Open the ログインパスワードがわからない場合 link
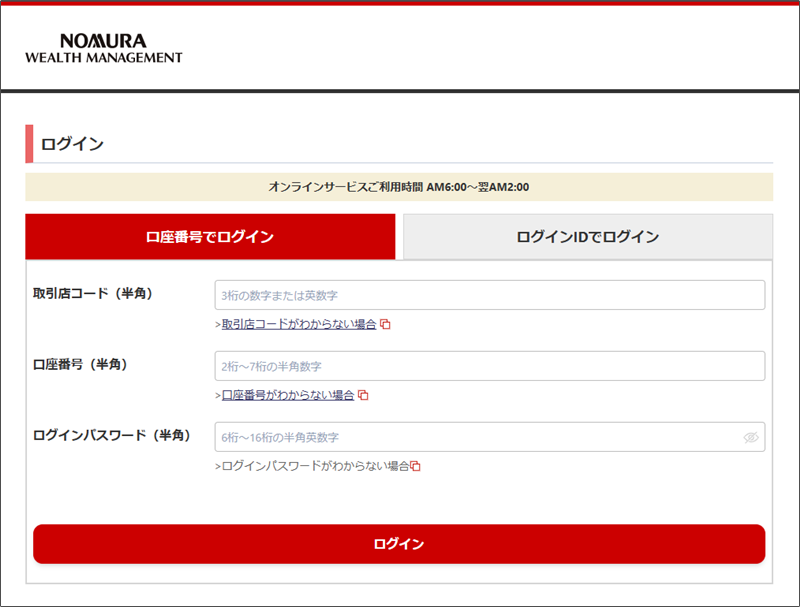Viewport: 800px width, 607px height. [x=315, y=466]
